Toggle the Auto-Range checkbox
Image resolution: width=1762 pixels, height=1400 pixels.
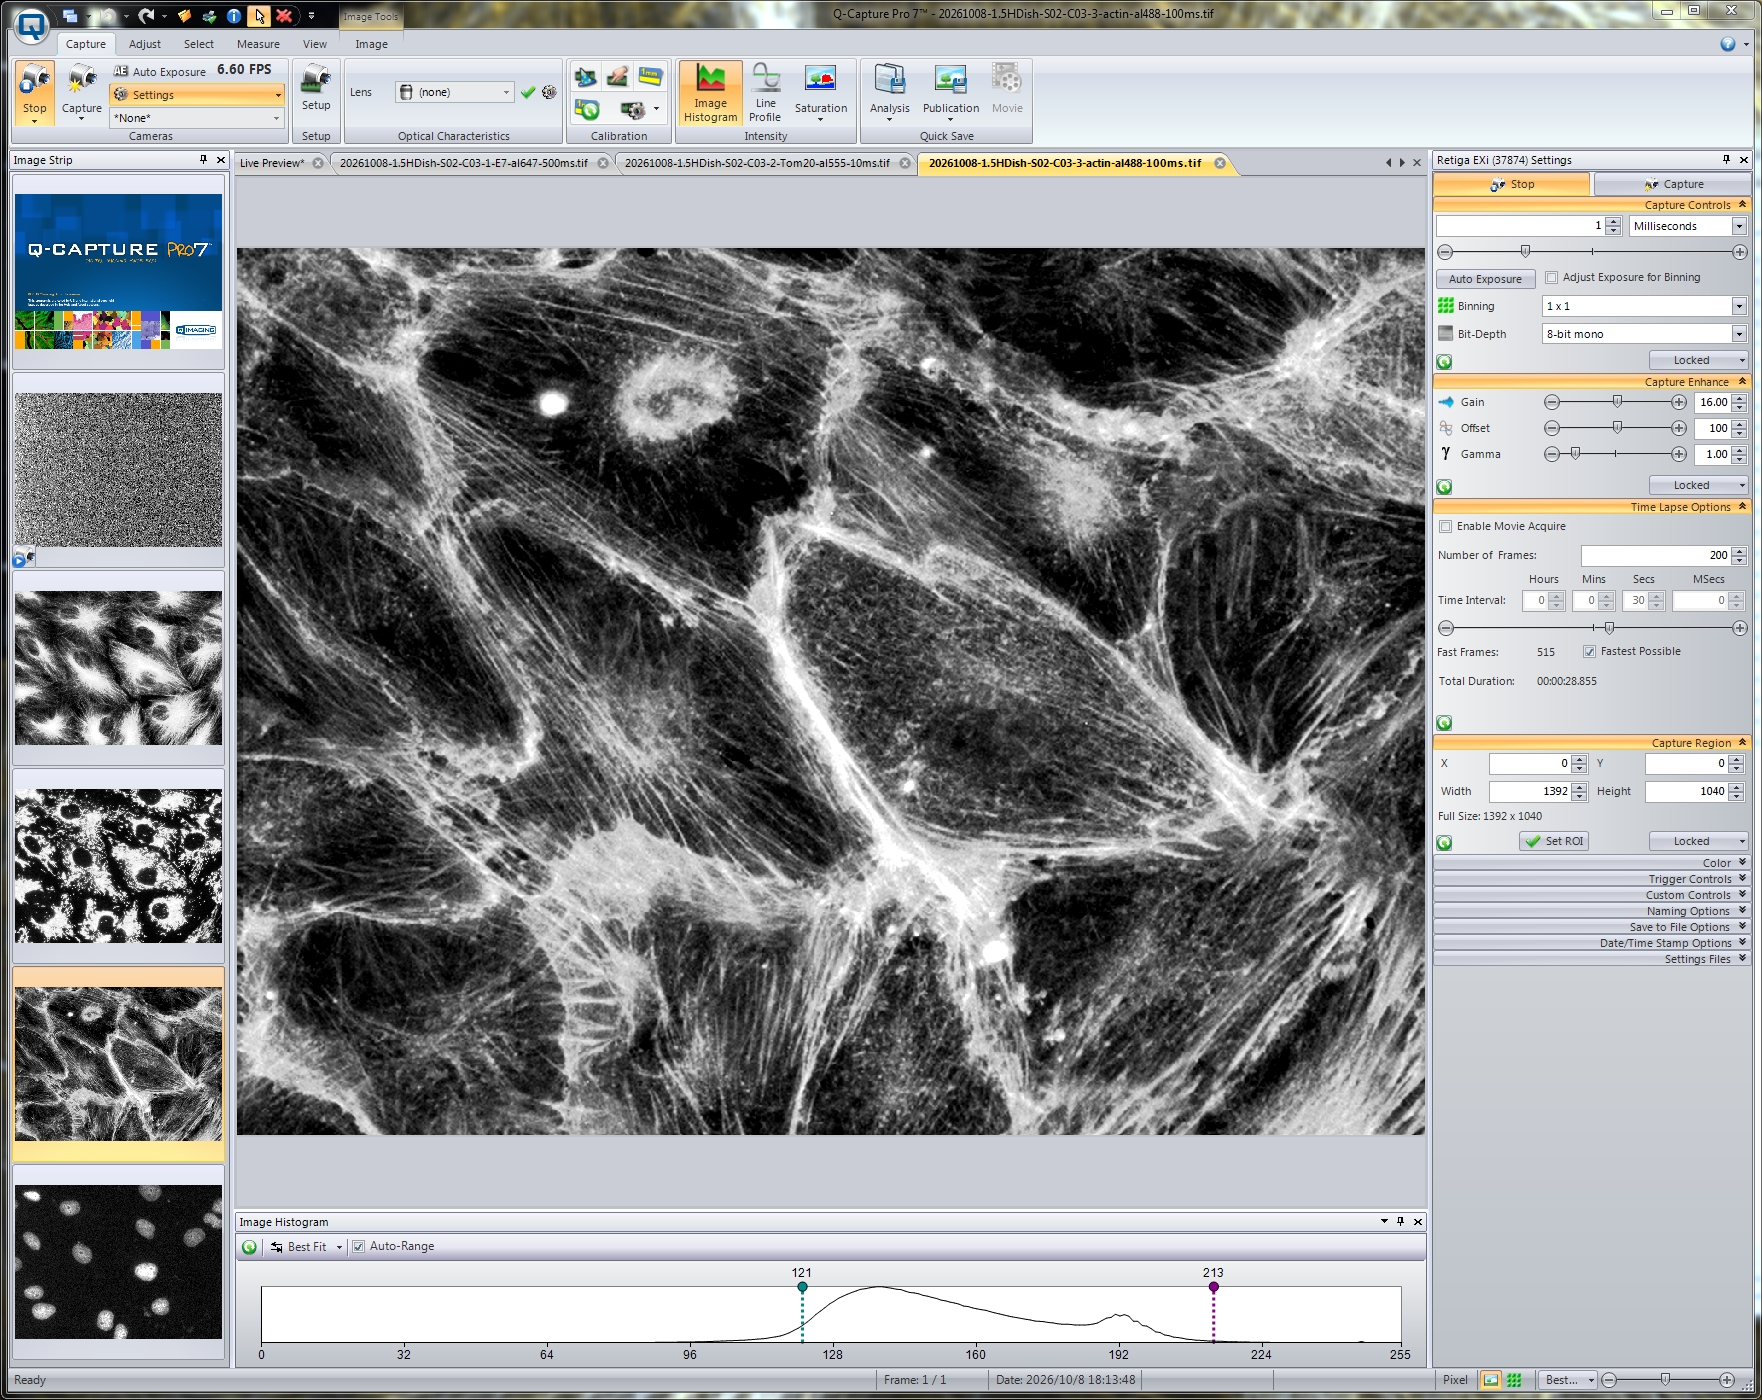pos(359,1247)
